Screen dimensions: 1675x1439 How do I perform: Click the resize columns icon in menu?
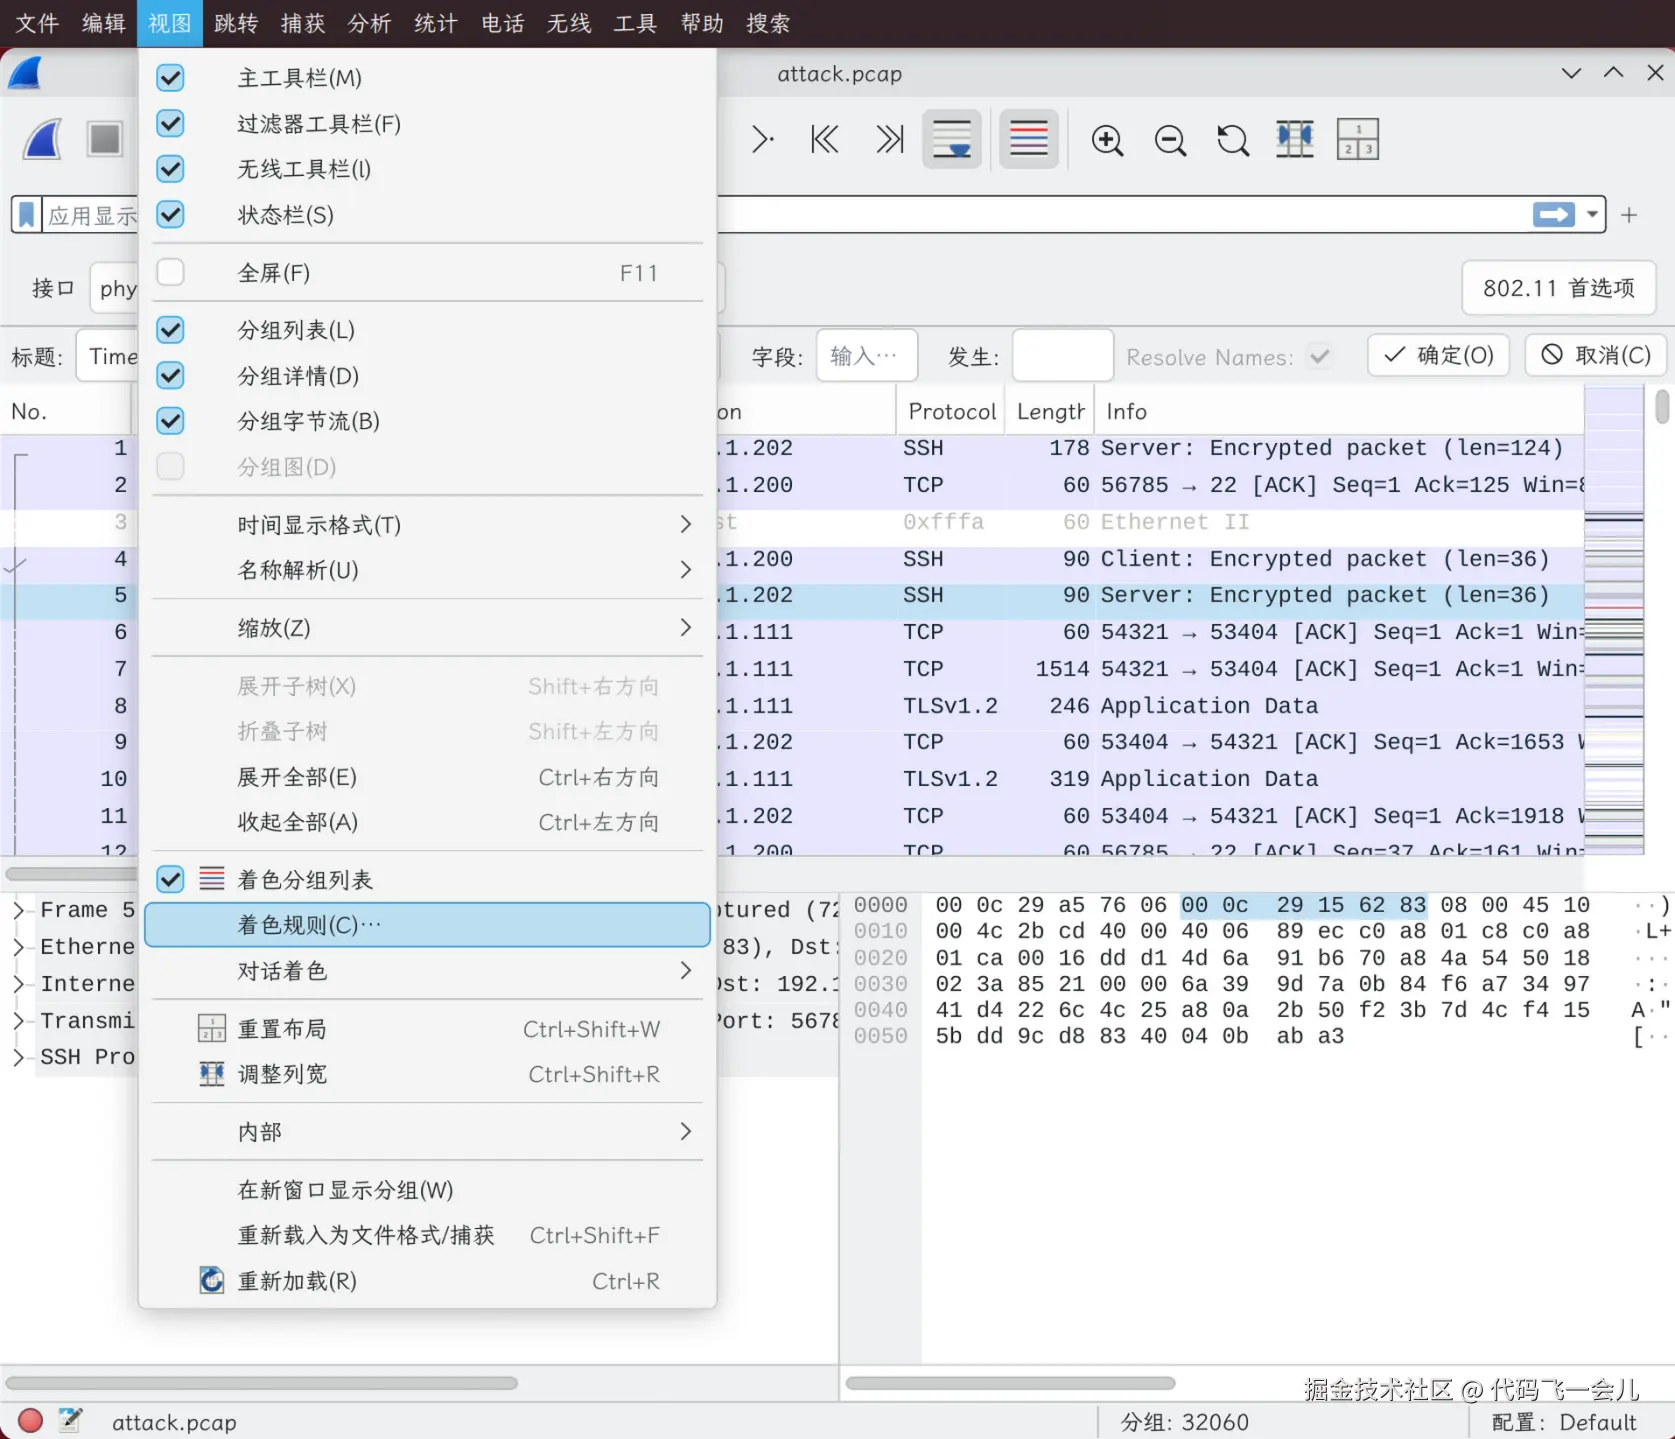pos(212,1074)
